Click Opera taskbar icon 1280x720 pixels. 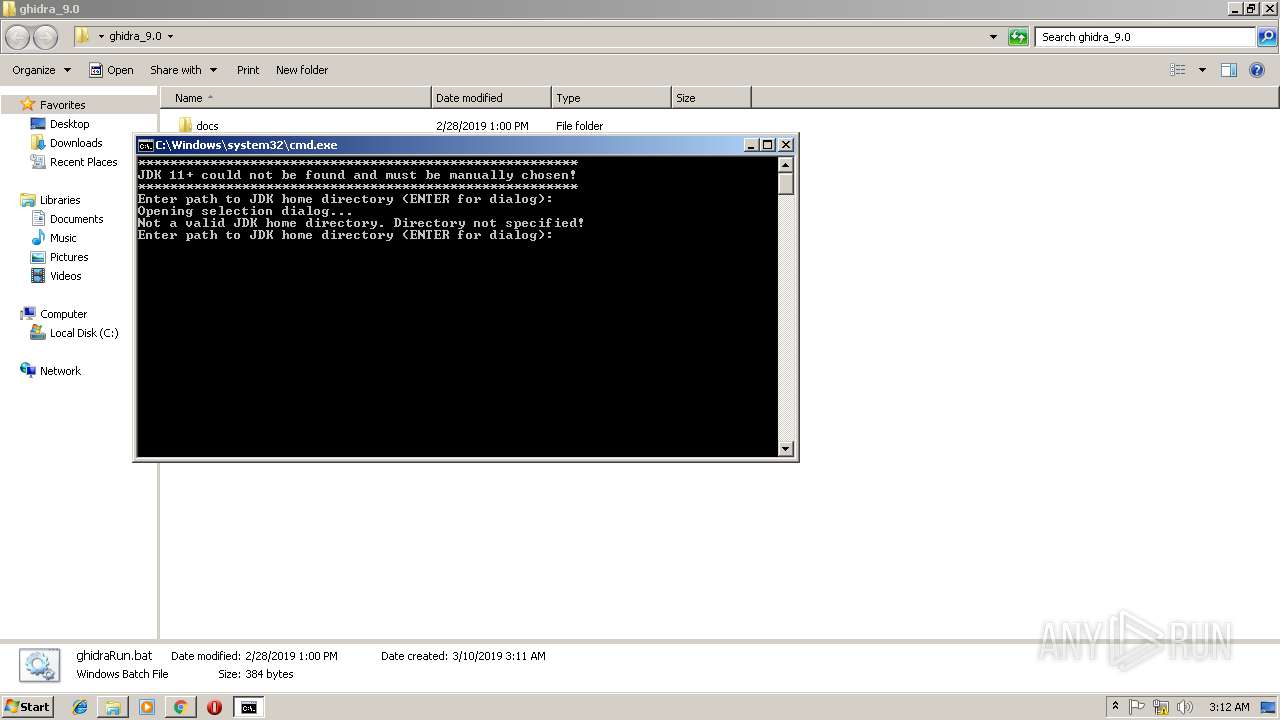[x=214, y=707]
